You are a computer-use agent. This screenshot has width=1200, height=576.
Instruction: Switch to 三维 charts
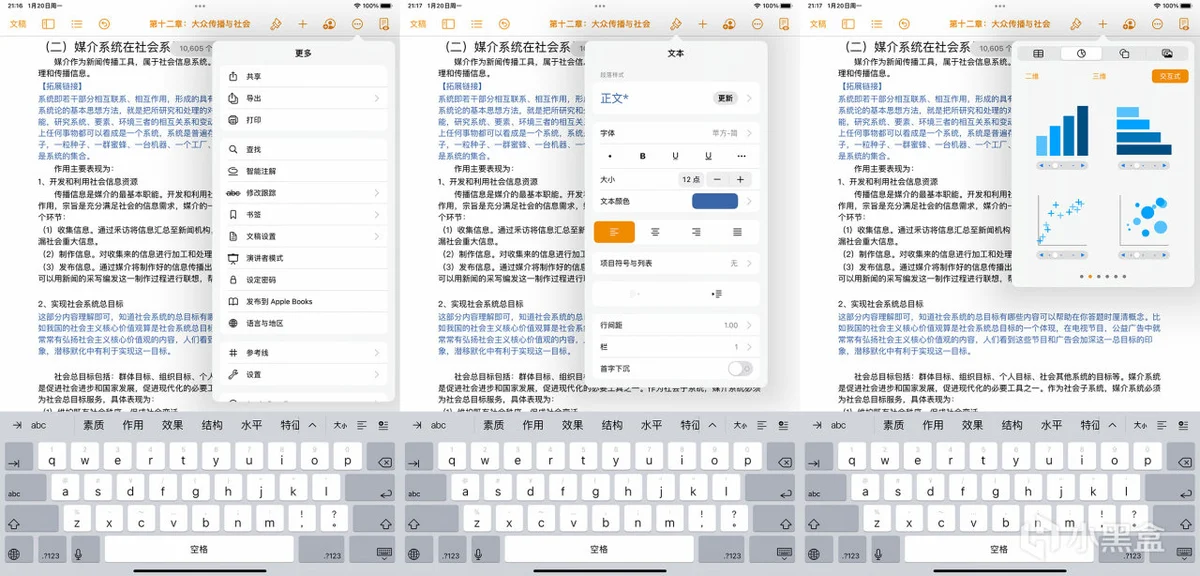[1098, 76]
